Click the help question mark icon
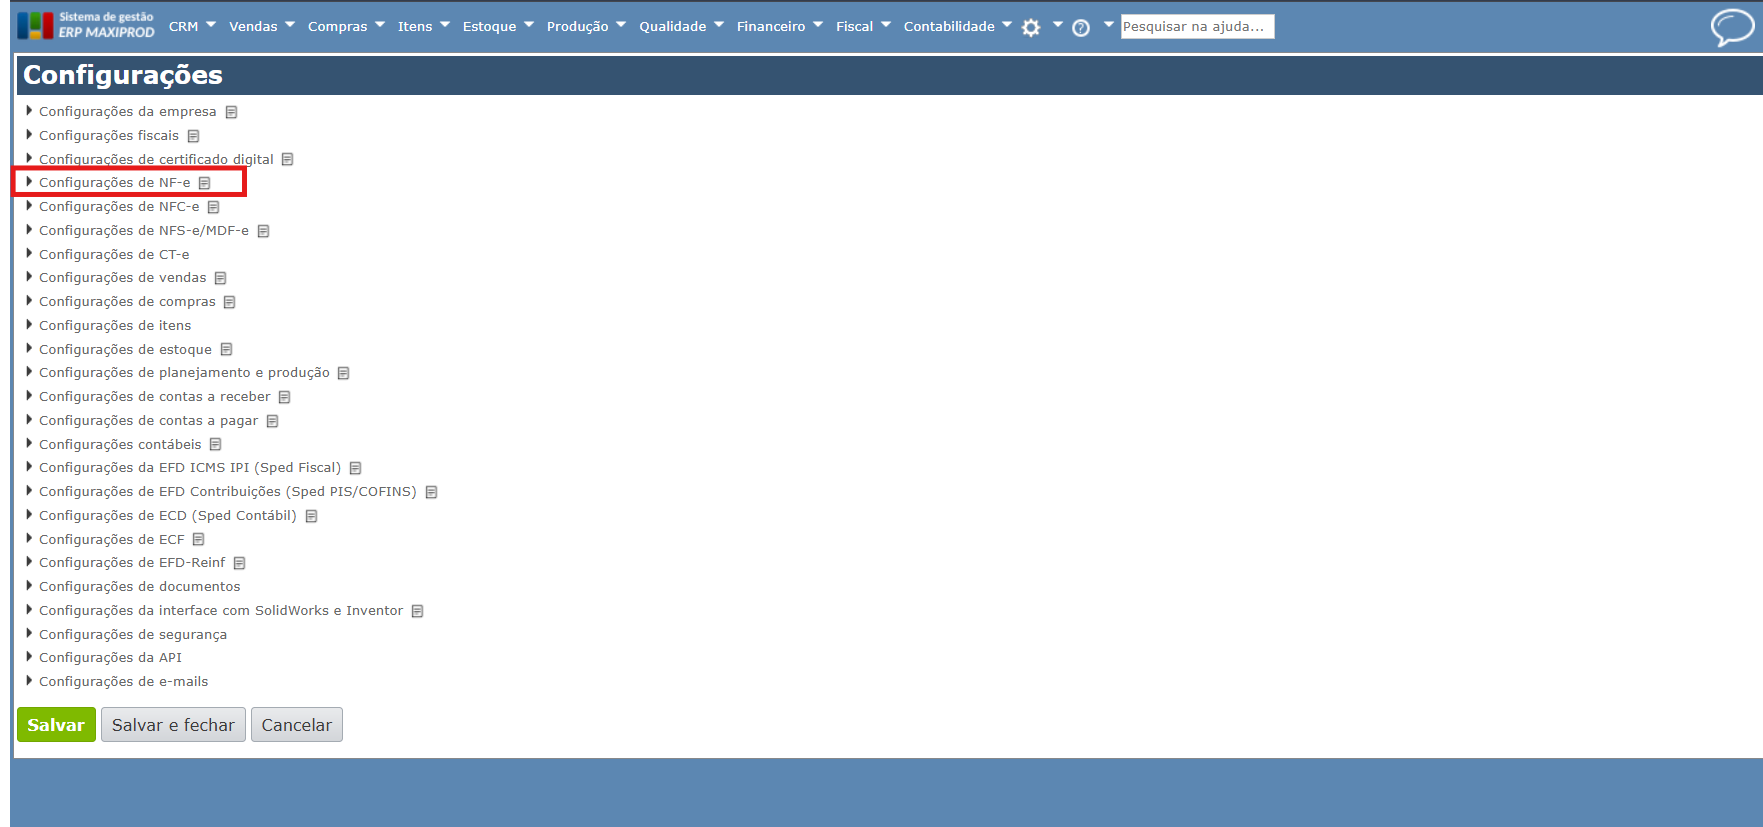Screen dimensions: 1763x827 1081,28
